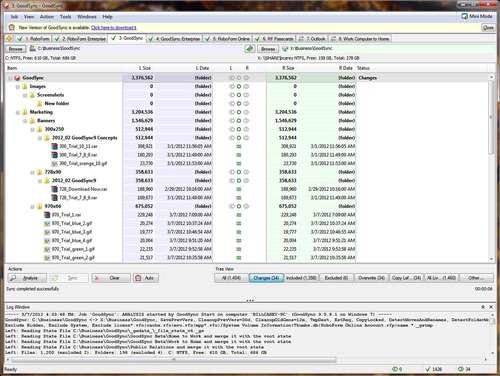
Task: Open the Tools menu
Action: point(66,17)
